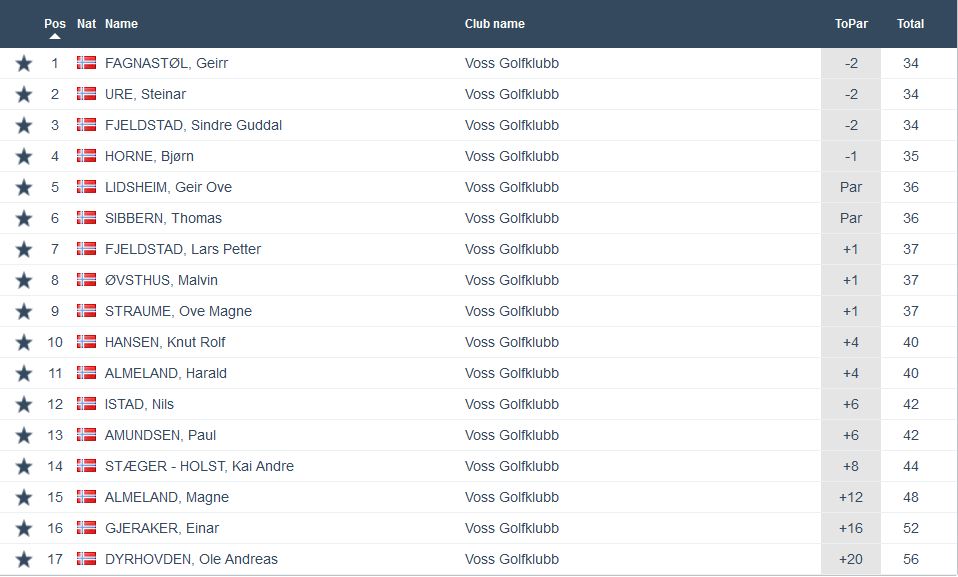This screenshot has height=577, width=958.
Task: Click the Club name column header
Action: click(x=494, y=23)
